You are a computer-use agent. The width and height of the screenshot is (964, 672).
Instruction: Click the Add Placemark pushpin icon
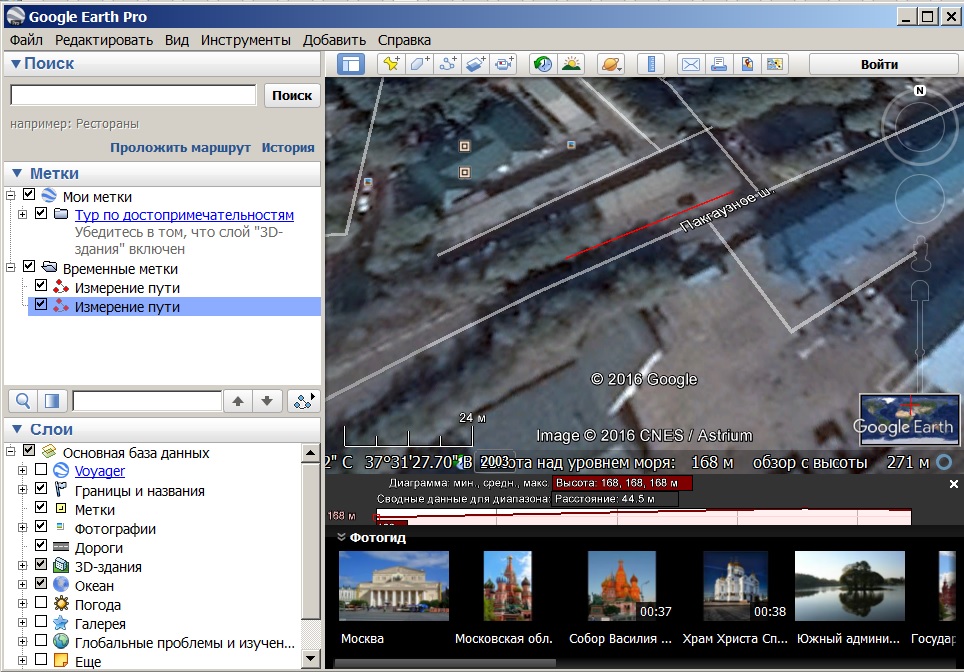(x=390, y=64)
